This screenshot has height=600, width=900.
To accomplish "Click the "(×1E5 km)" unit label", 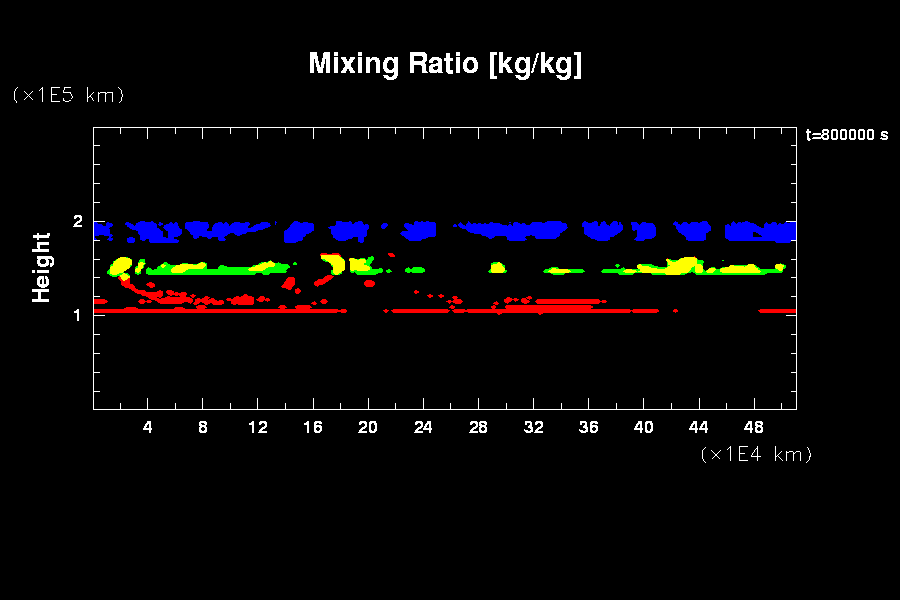I will coord(67,95).
